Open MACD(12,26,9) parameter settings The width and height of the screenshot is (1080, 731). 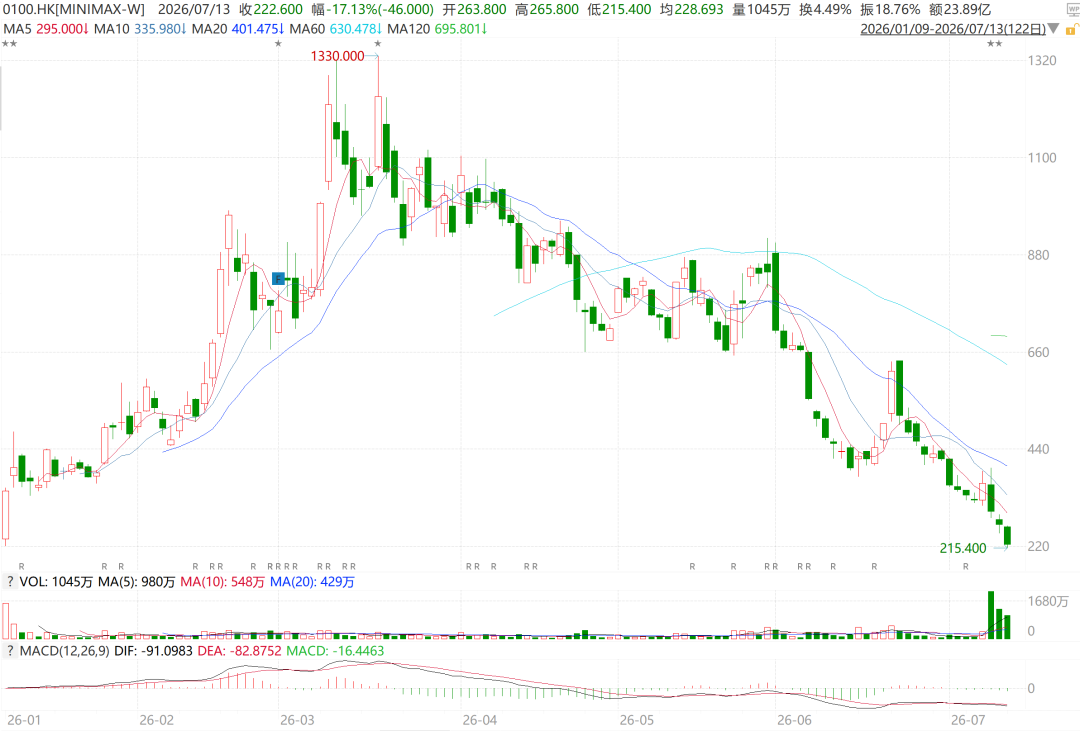pyautogui.click(x=65, y=650)
